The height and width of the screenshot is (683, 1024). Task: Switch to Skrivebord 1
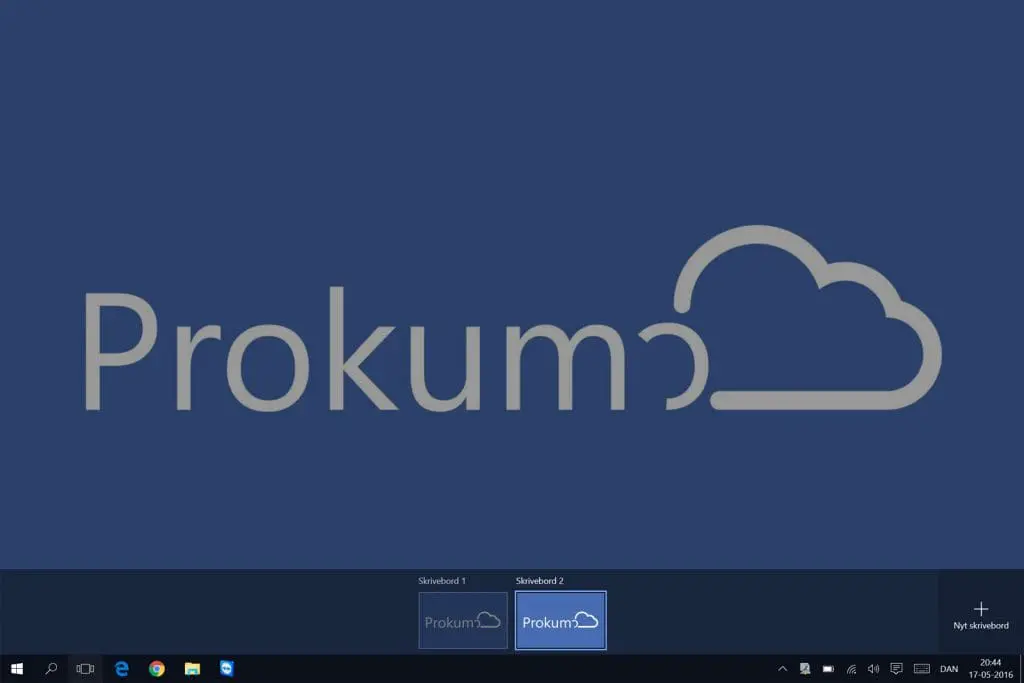click(462, 620)
